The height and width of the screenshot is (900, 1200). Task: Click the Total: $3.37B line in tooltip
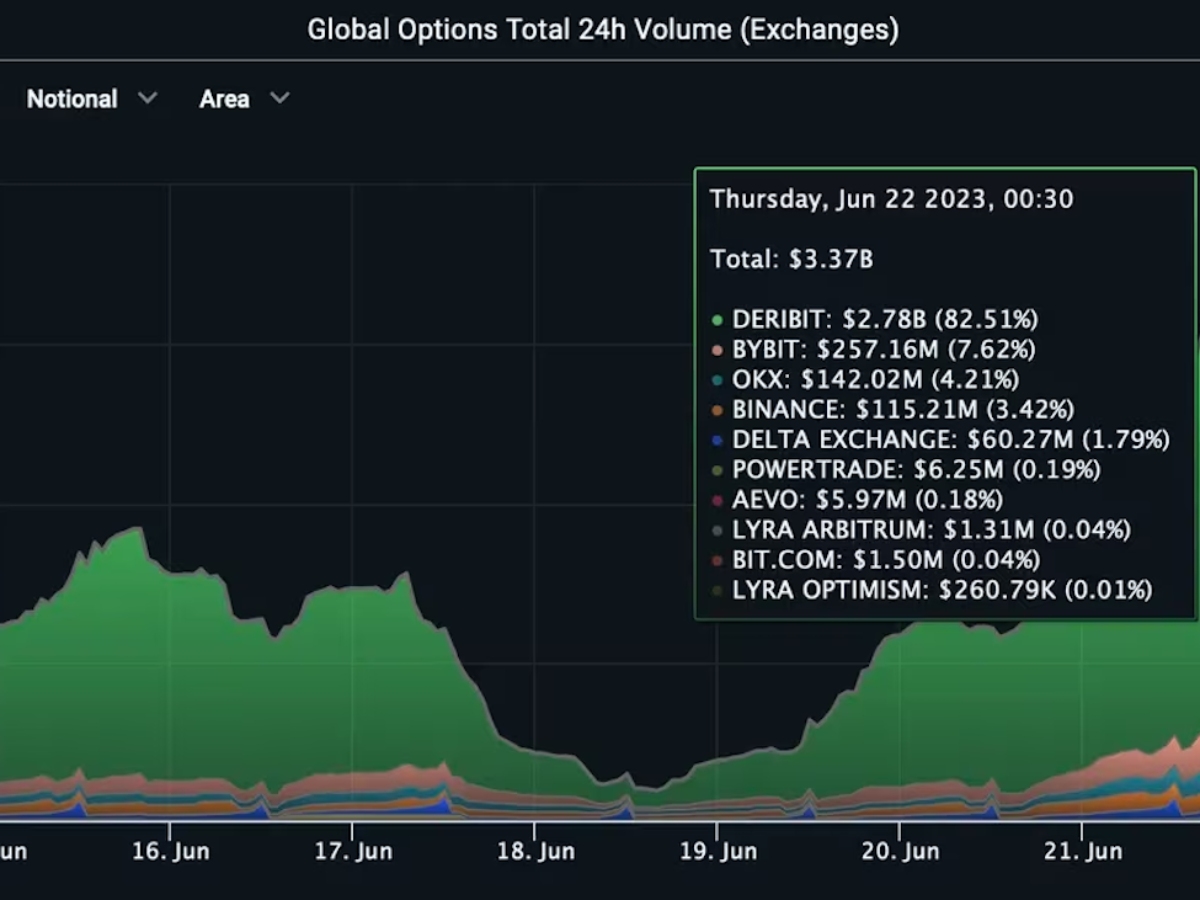[791, 260]
